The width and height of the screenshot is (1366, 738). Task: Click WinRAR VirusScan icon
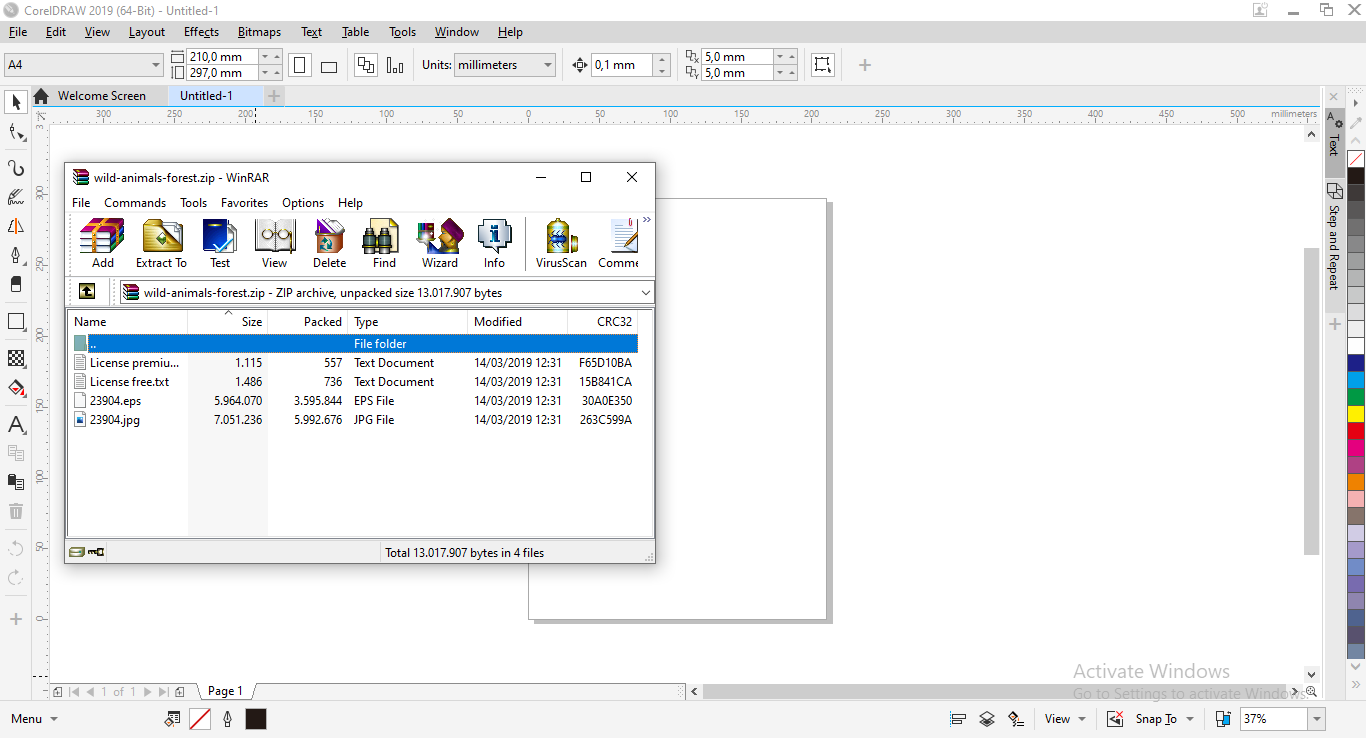(561, 244)
